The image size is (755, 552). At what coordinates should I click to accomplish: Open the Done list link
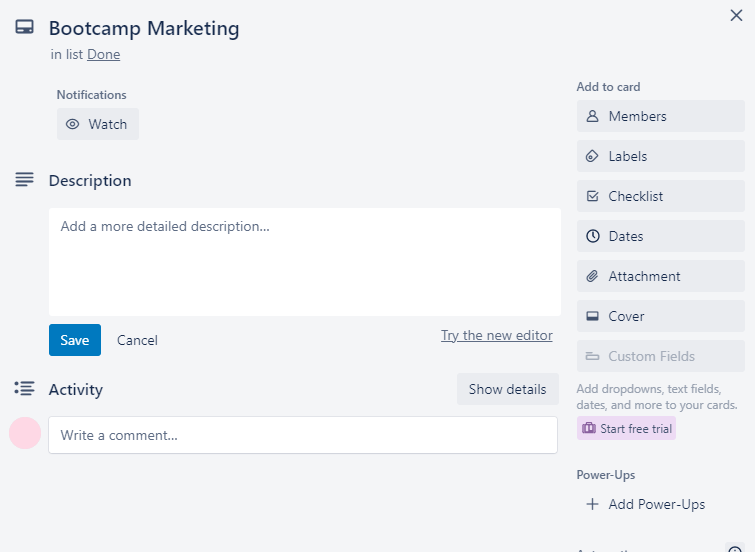104,54
